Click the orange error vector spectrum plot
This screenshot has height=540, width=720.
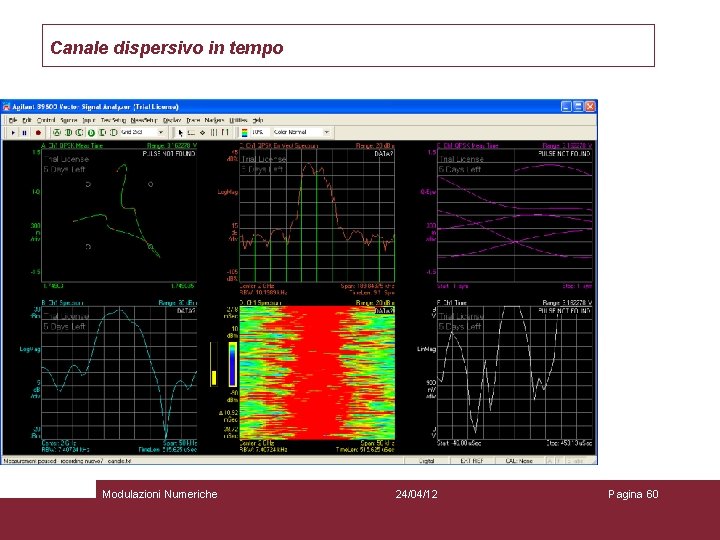point(317,215)
